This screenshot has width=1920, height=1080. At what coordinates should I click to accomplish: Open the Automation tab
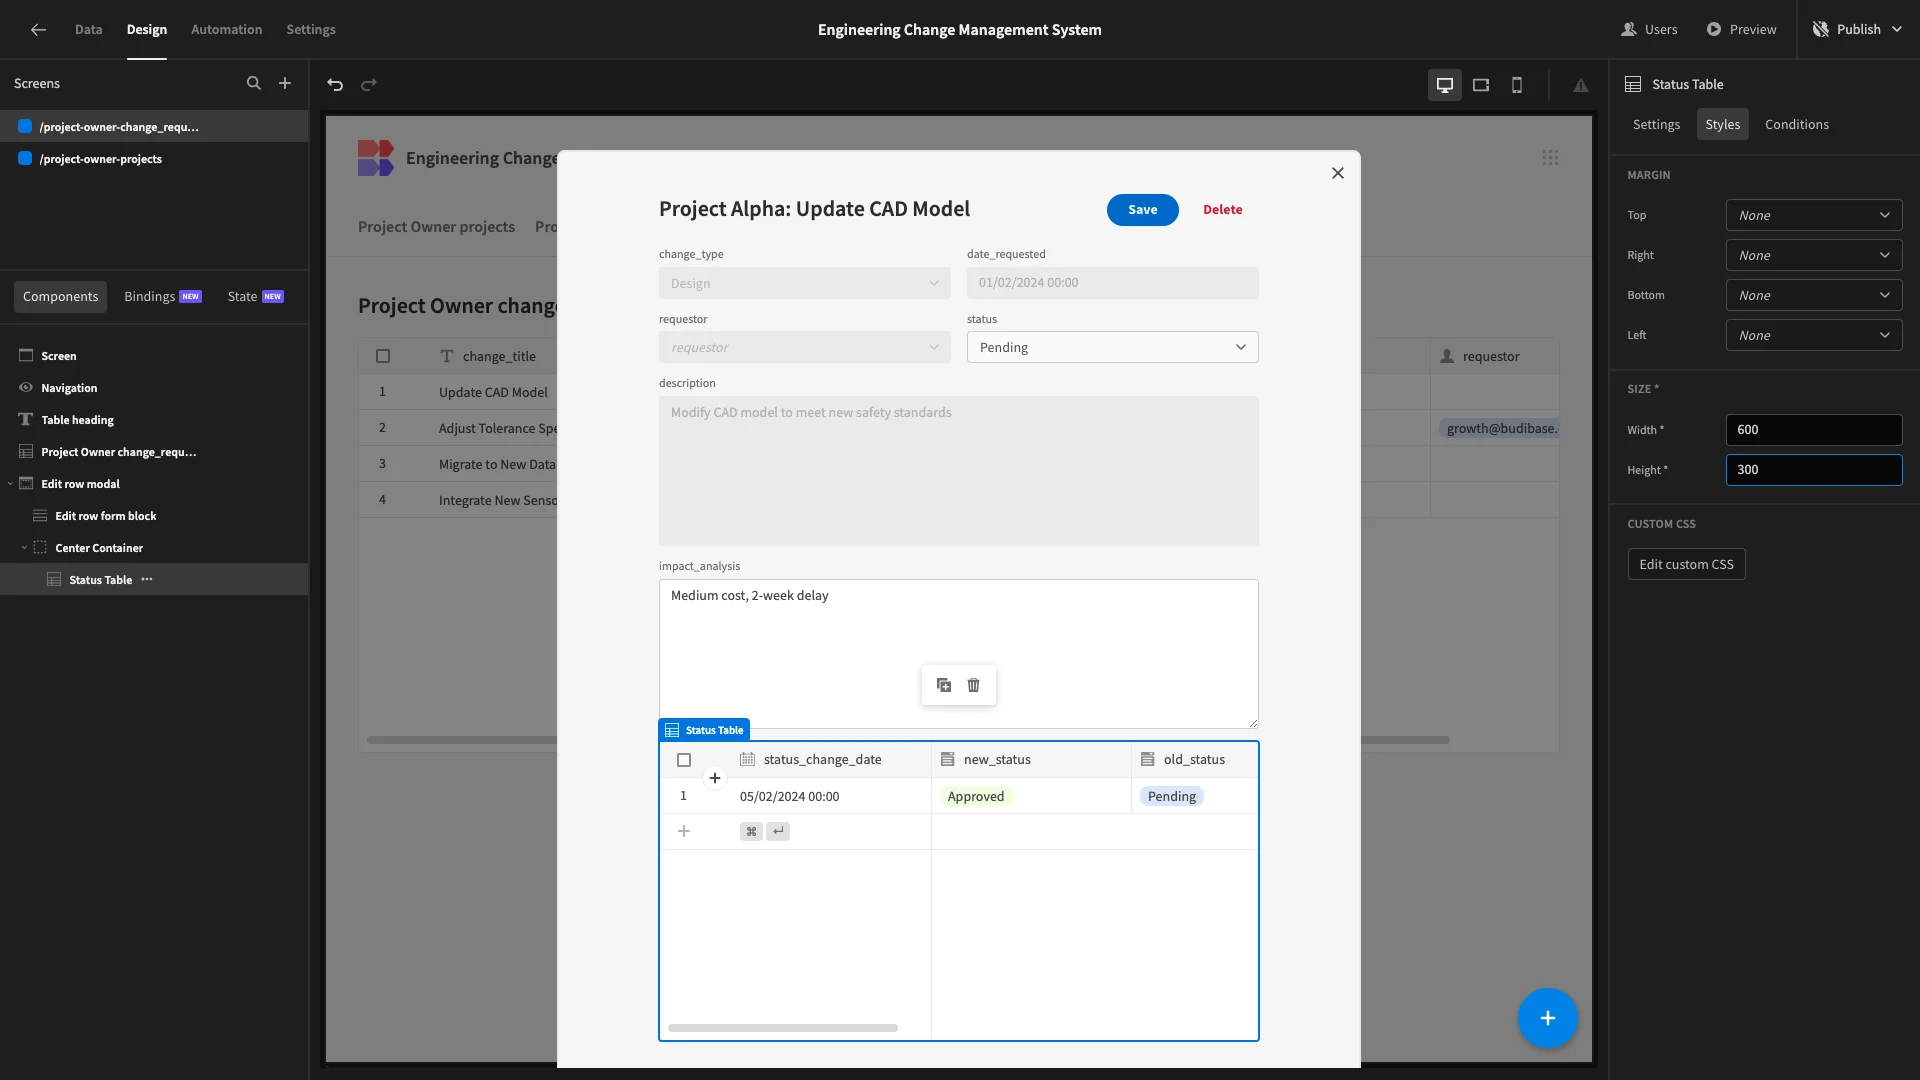(x=226, y=30)
